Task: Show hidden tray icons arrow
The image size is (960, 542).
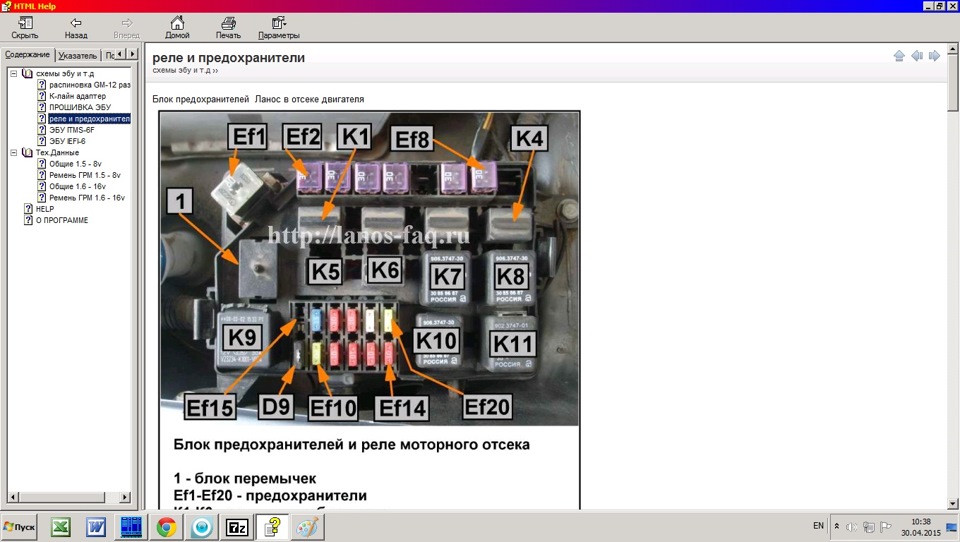Action: (836, 527)
